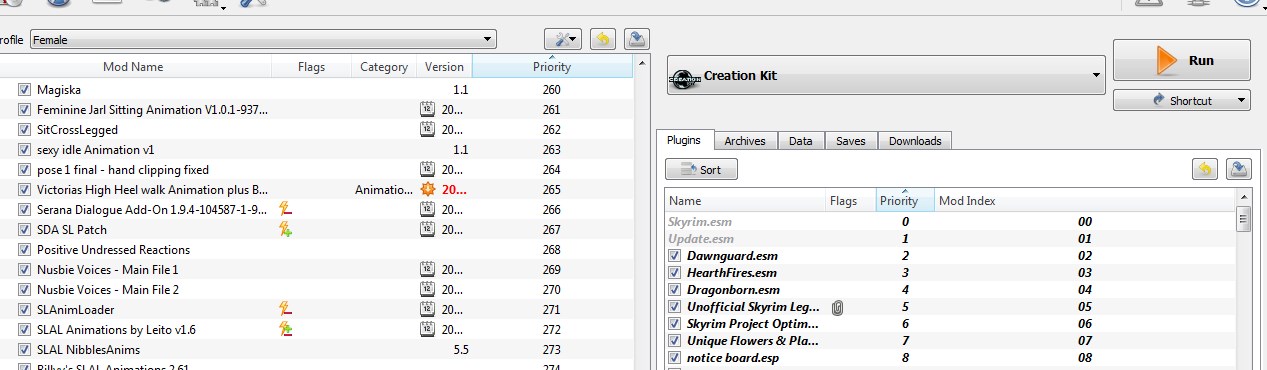This screenshot has width=1267, height=370.
Task: Switch to the Plugins tab
Action: click(x=685, y=141)
